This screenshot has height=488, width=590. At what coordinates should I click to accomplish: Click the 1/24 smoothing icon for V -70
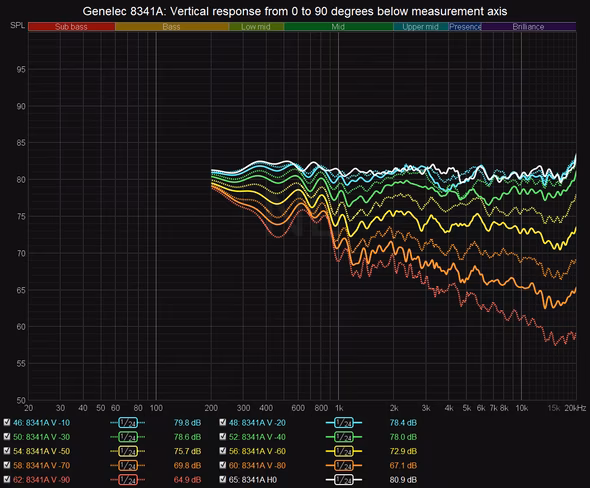point(128,466)
